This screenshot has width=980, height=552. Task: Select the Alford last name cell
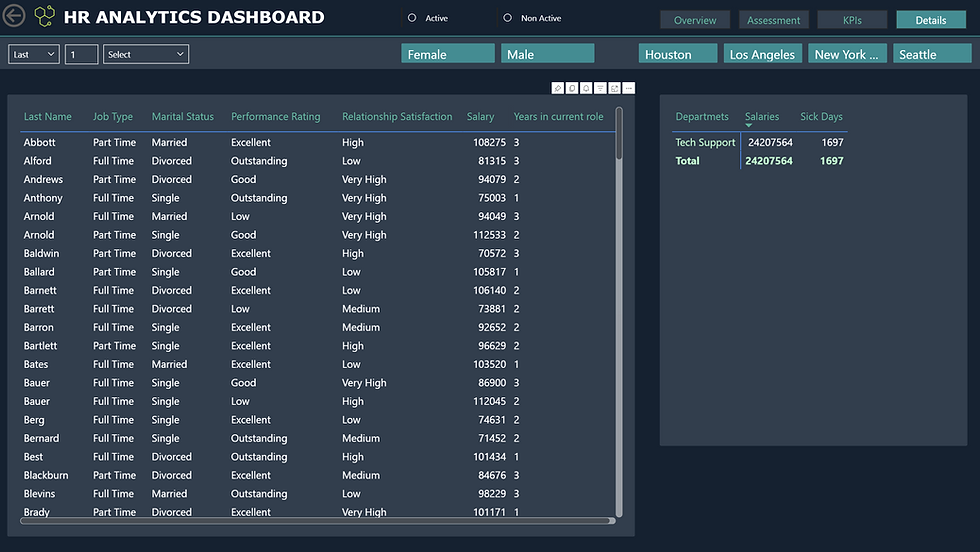click(x=38, y=161)
